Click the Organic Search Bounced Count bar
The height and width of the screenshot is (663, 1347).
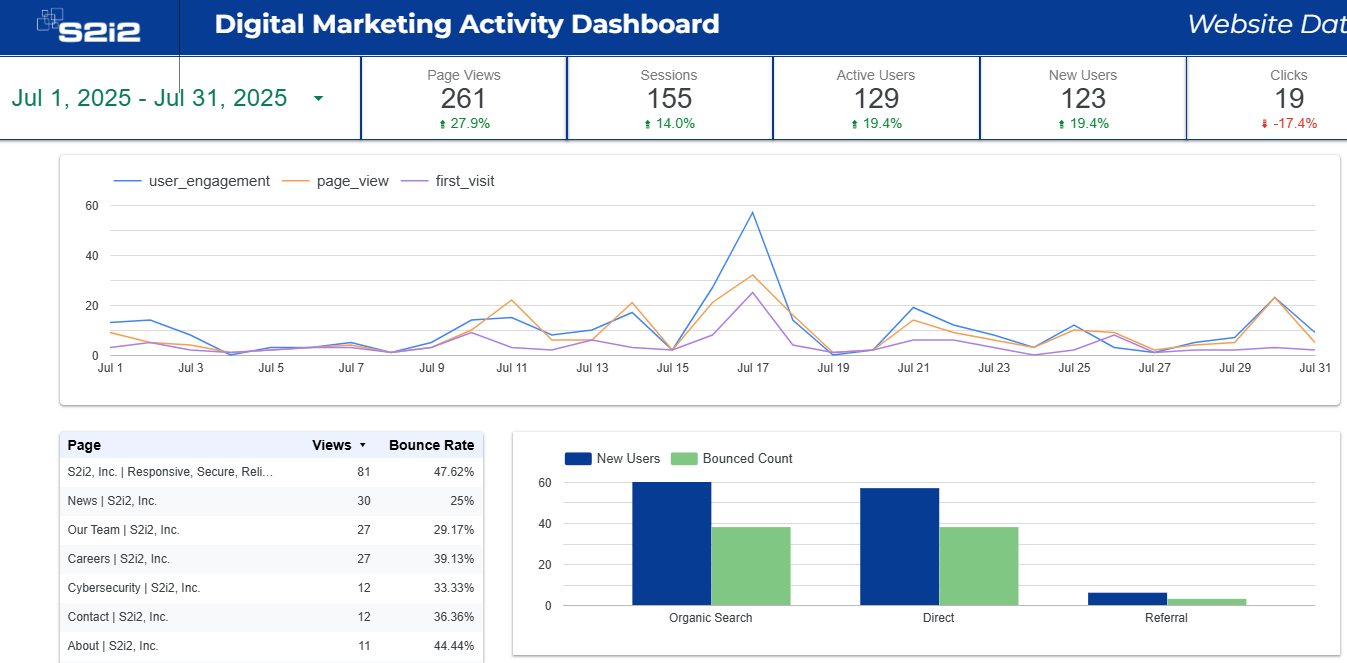pyautogui.click(x=751, y=566)
